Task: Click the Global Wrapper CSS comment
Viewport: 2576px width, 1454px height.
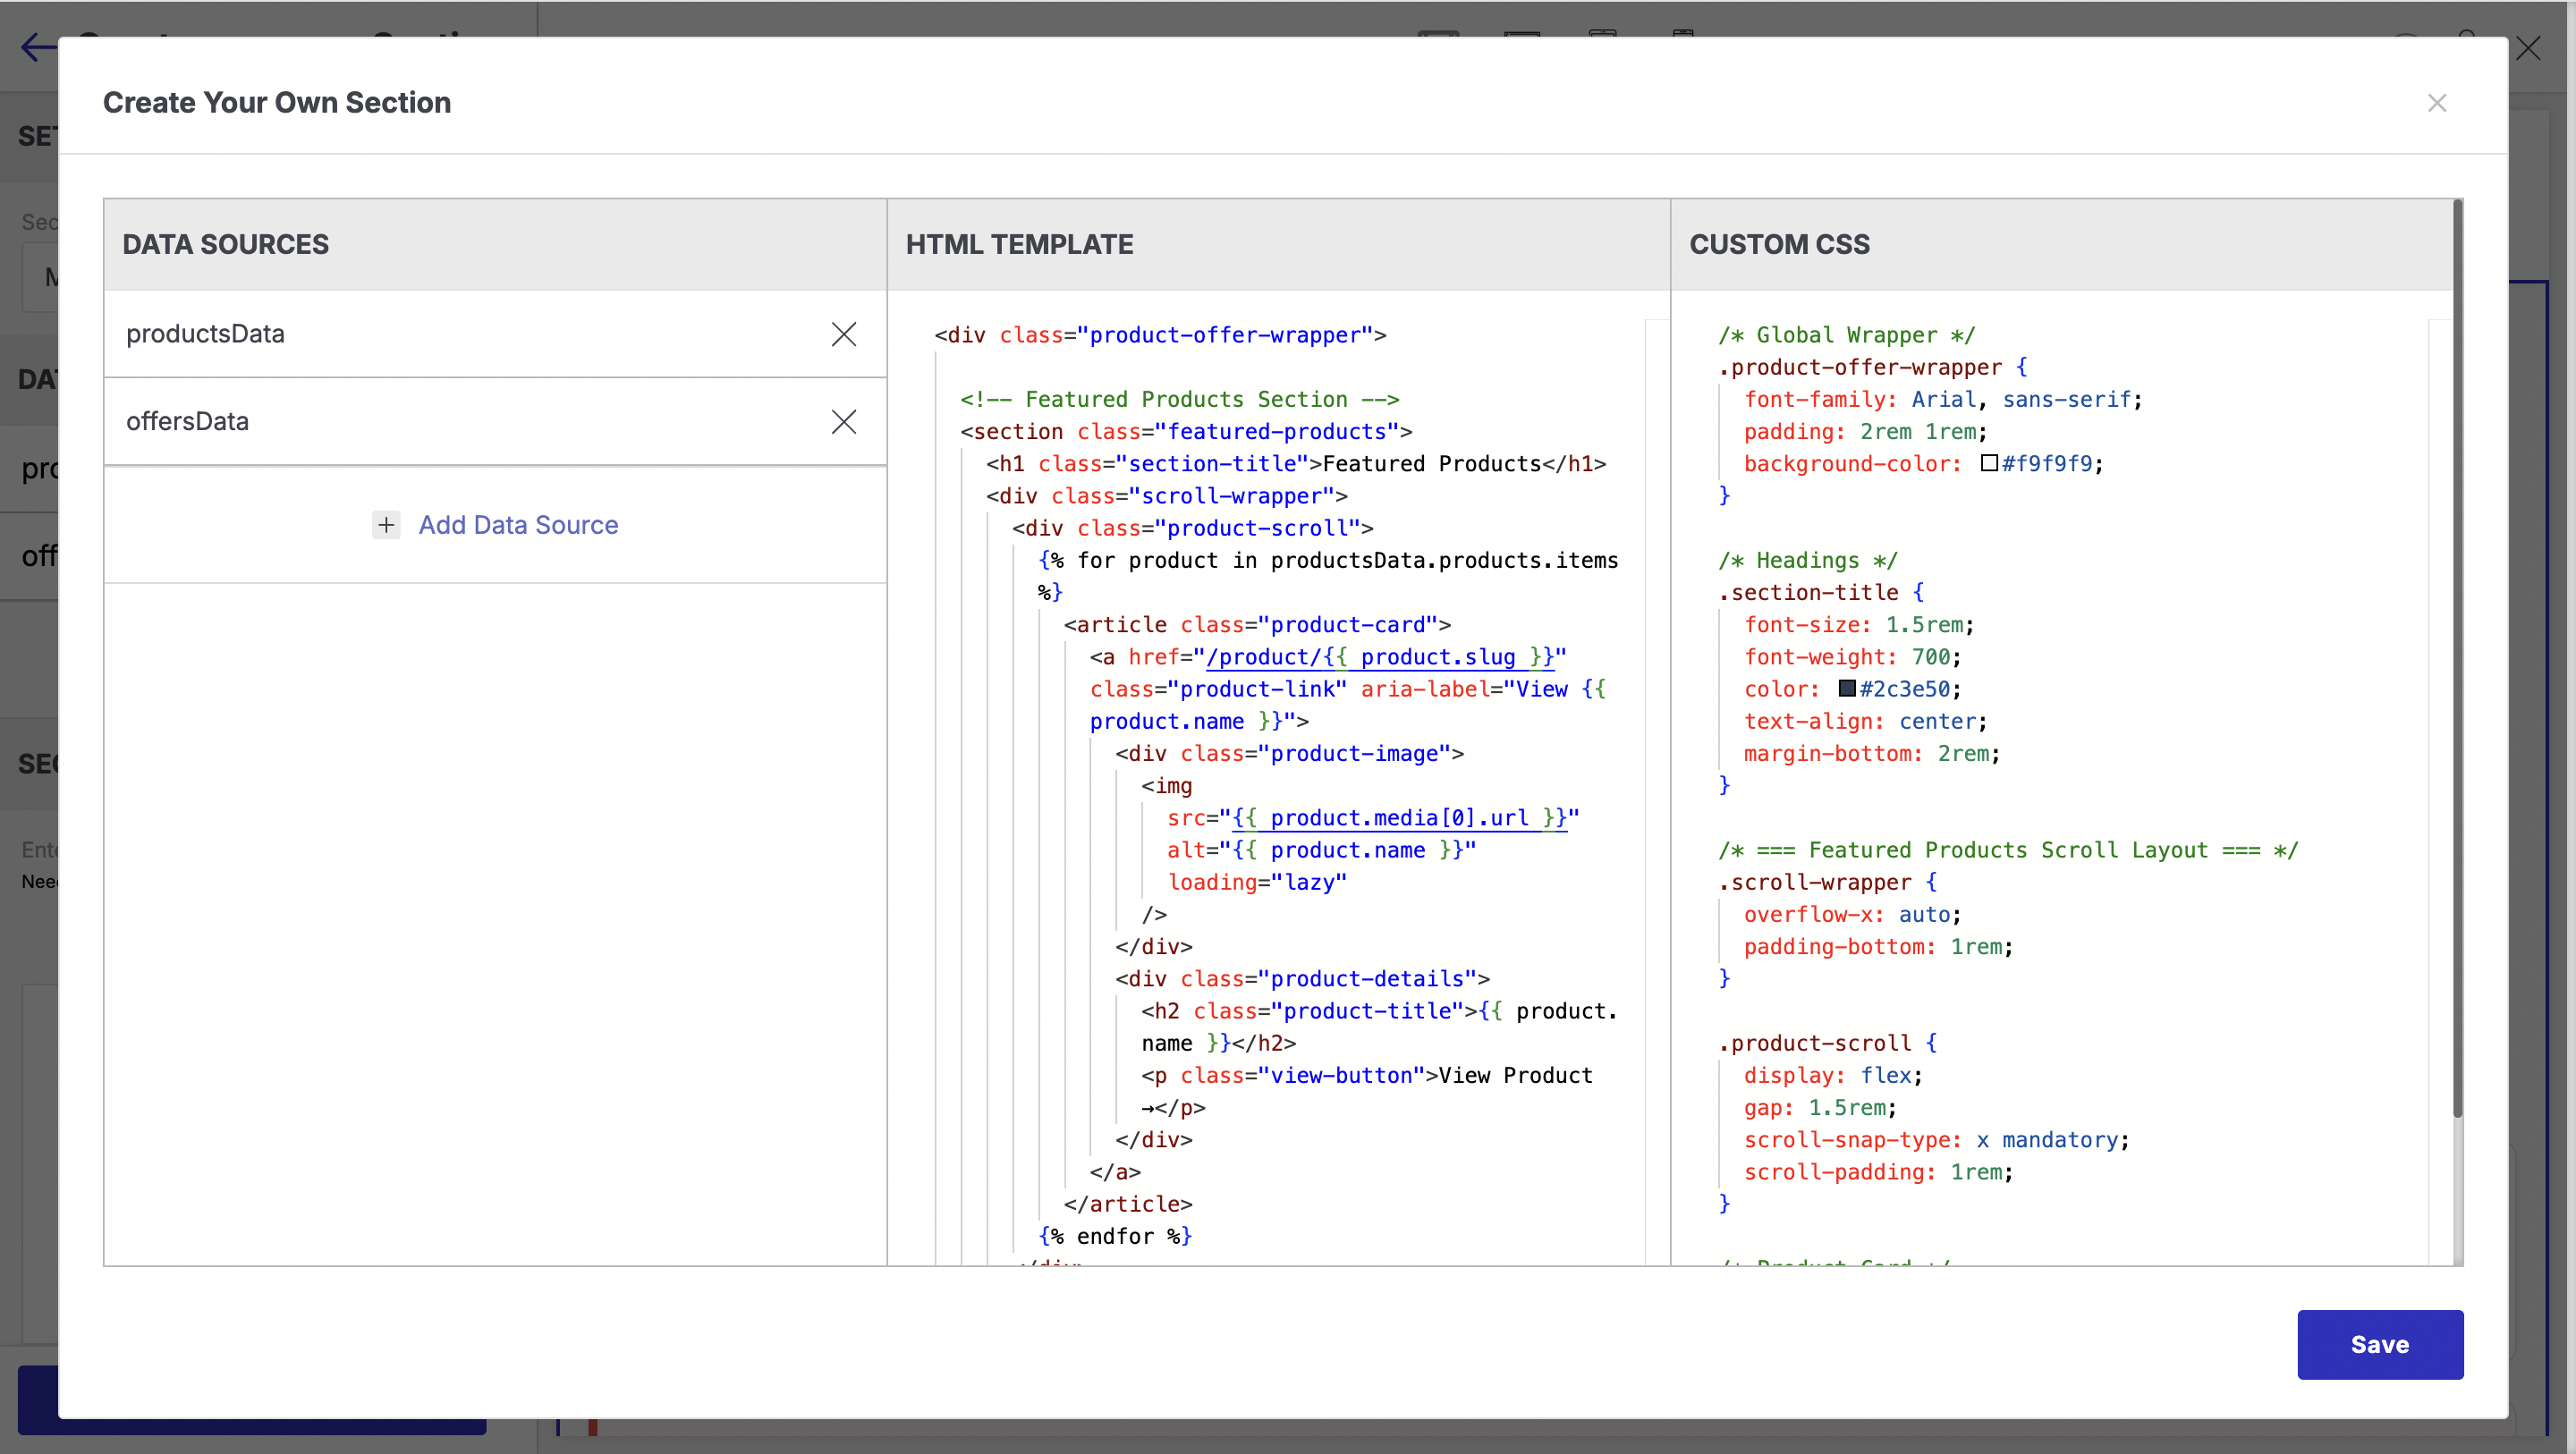Action: point(1846,335)
